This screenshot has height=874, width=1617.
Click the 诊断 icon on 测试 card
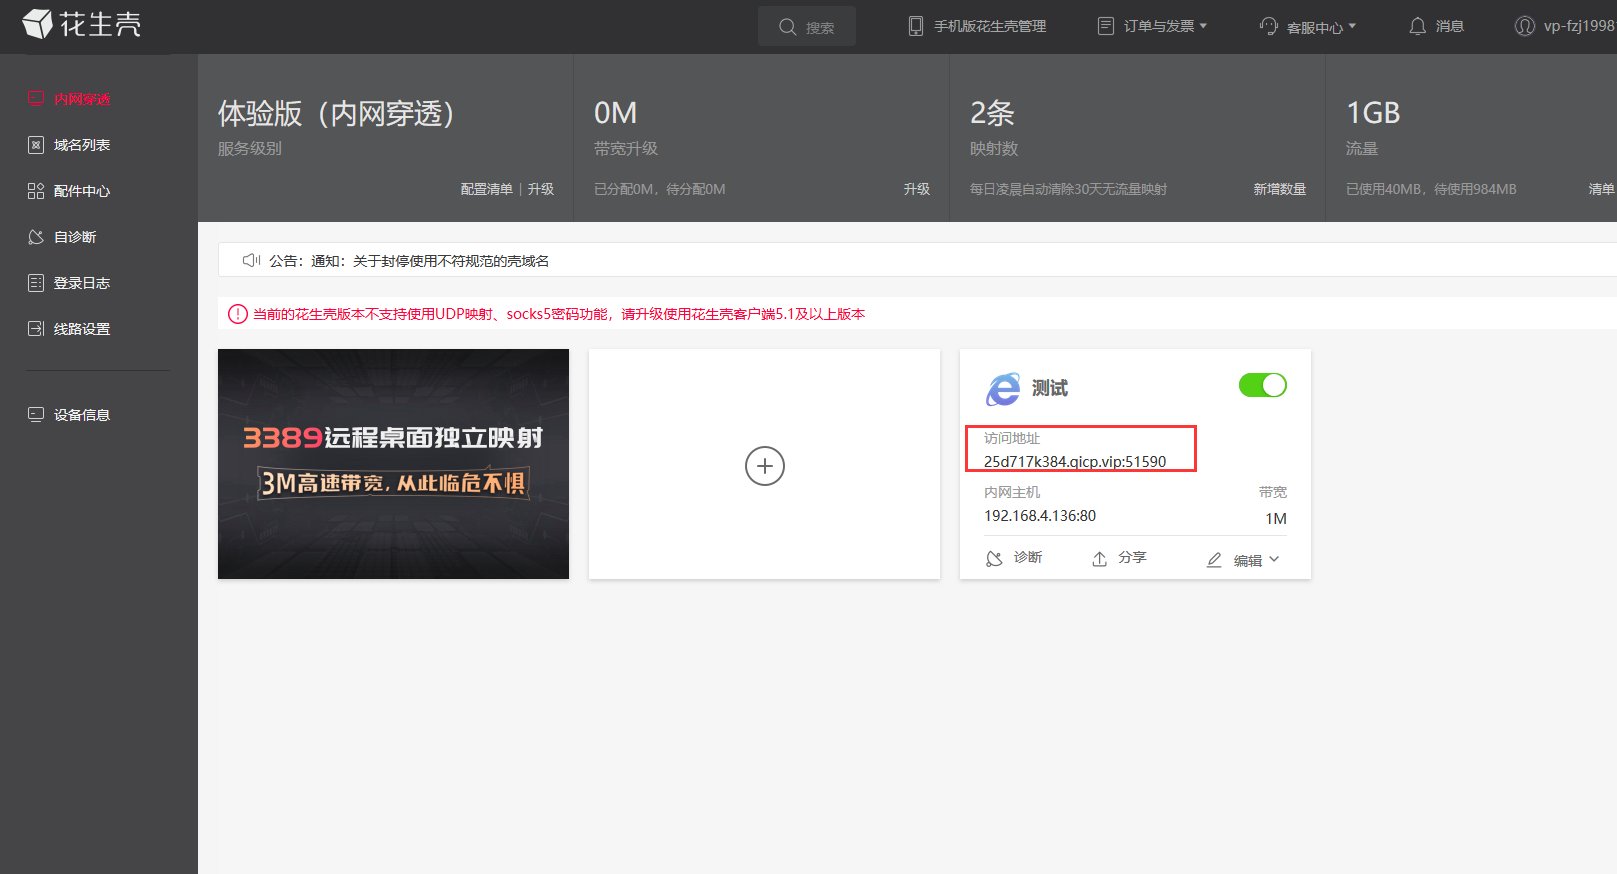(994, 559)
